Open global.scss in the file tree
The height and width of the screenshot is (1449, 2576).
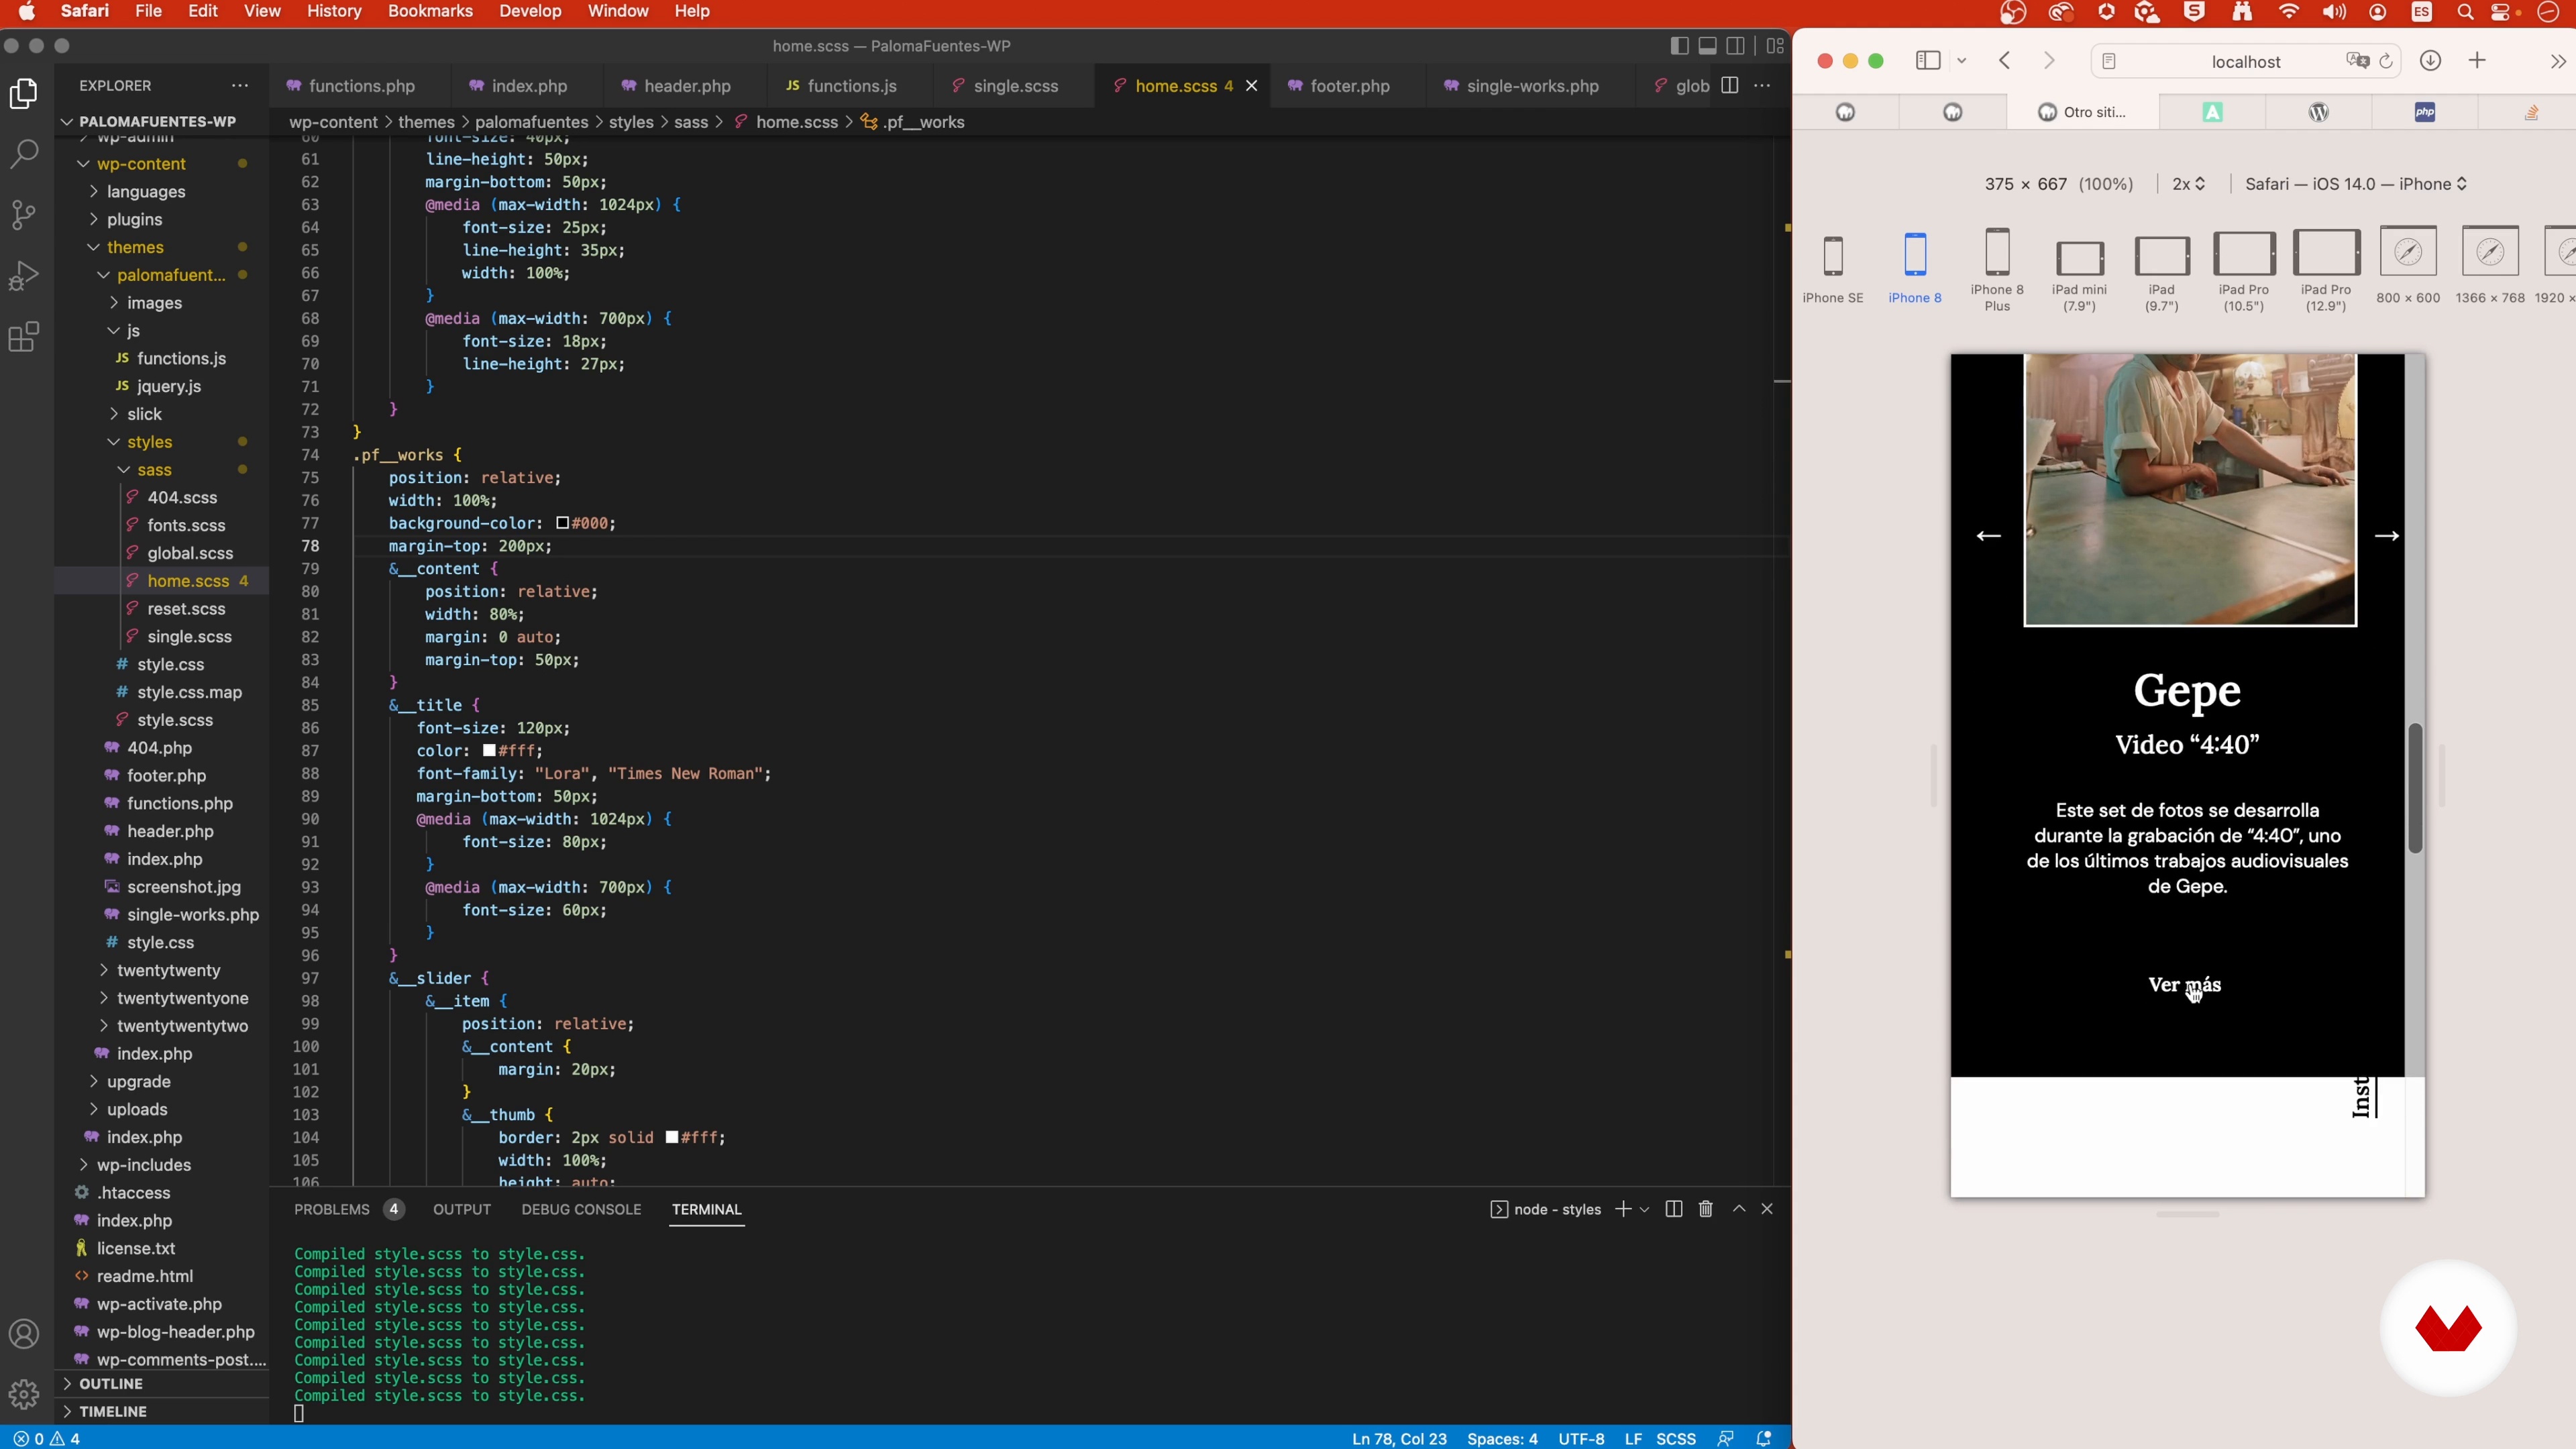coord(190,553)
